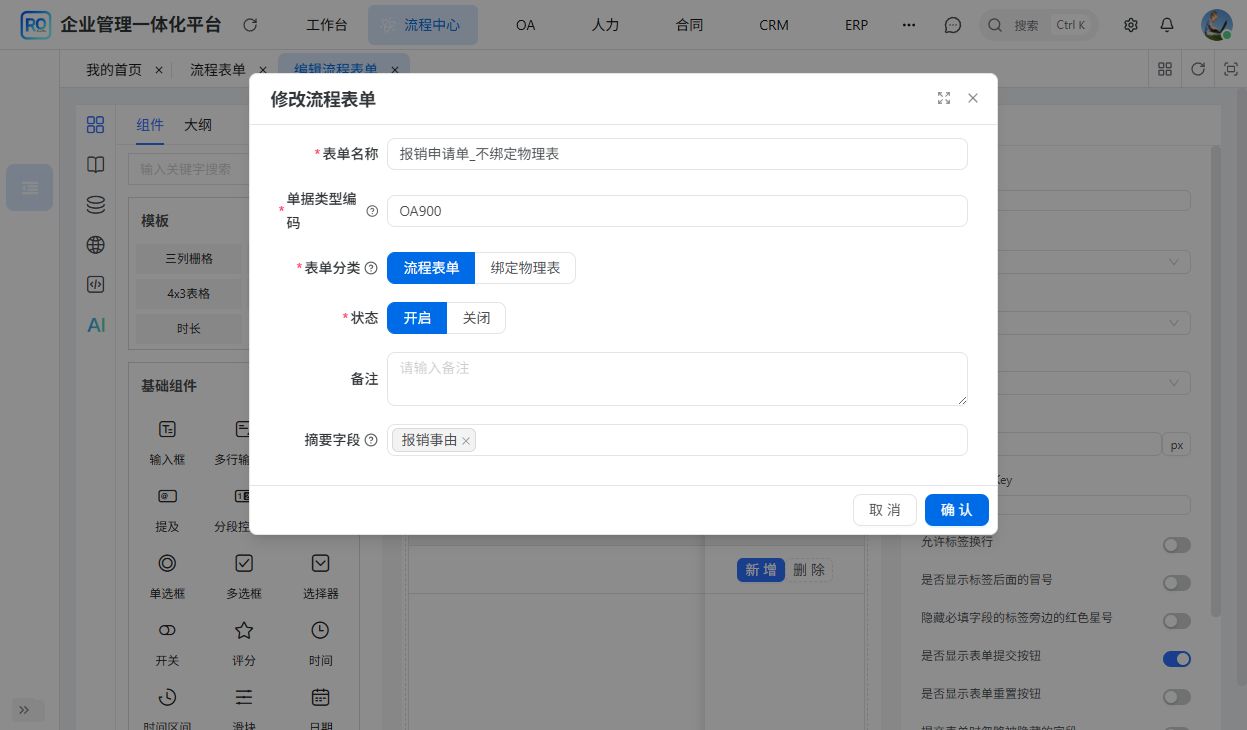Screen dimensions: 1247x730
Task: Click the 取消 button
Action: [885, 510]
